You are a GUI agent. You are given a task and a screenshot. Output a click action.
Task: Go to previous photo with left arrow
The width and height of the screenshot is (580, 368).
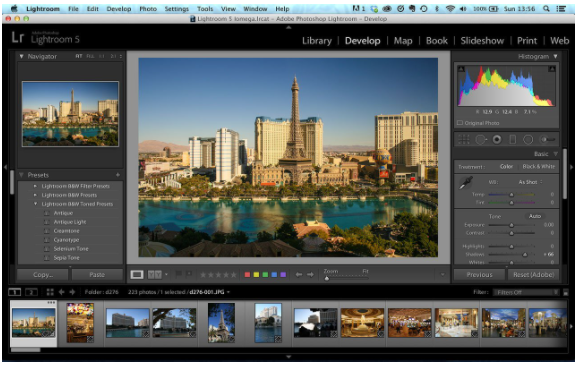[x=299, y=274]
